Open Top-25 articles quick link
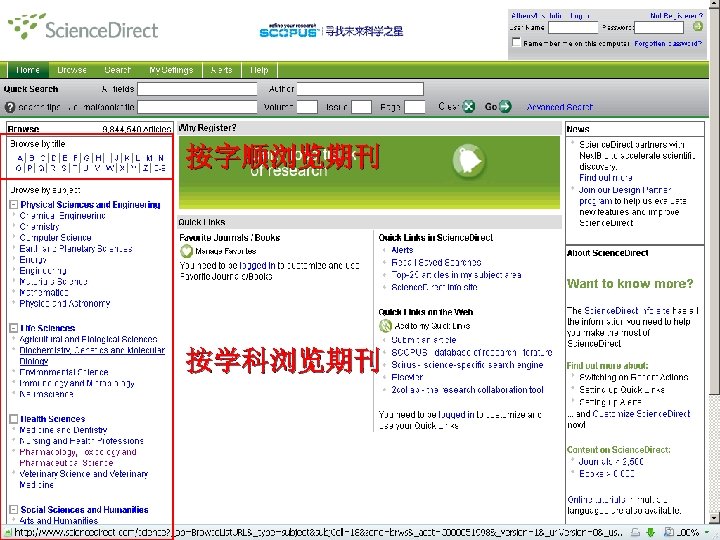Image resolution: width=720 pixels, height=540 pixels. point(456,275)
